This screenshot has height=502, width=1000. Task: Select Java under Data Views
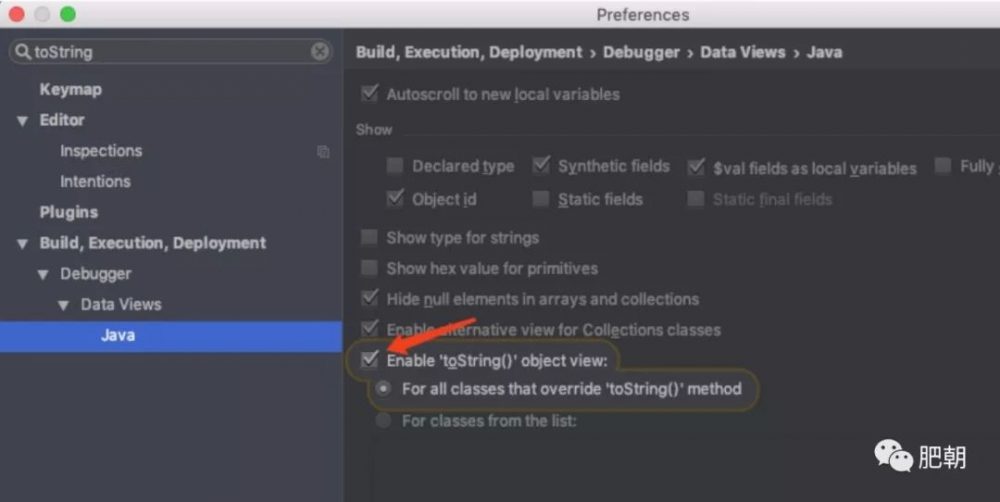(171, 336)
